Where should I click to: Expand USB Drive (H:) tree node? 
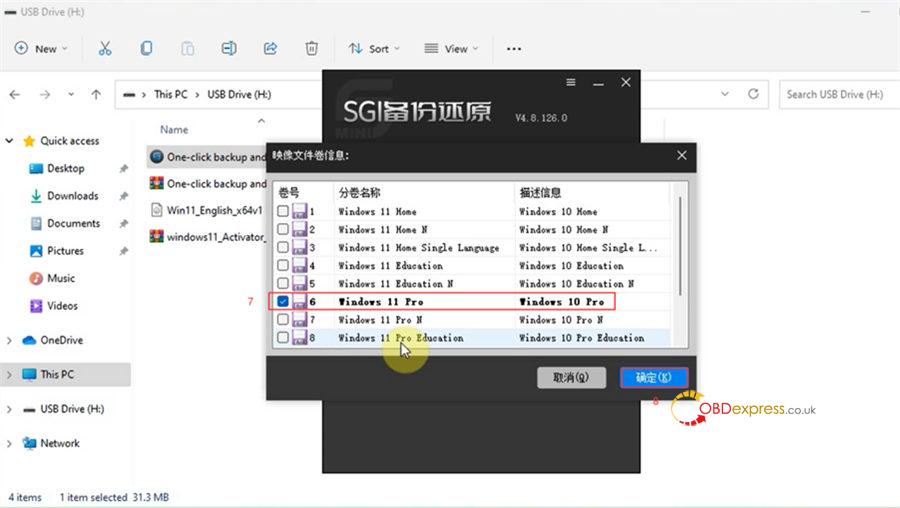click(9, 409)
